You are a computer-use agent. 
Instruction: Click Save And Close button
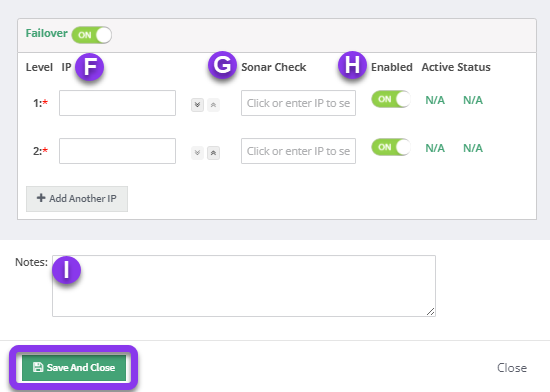click(x=74, y=367)
